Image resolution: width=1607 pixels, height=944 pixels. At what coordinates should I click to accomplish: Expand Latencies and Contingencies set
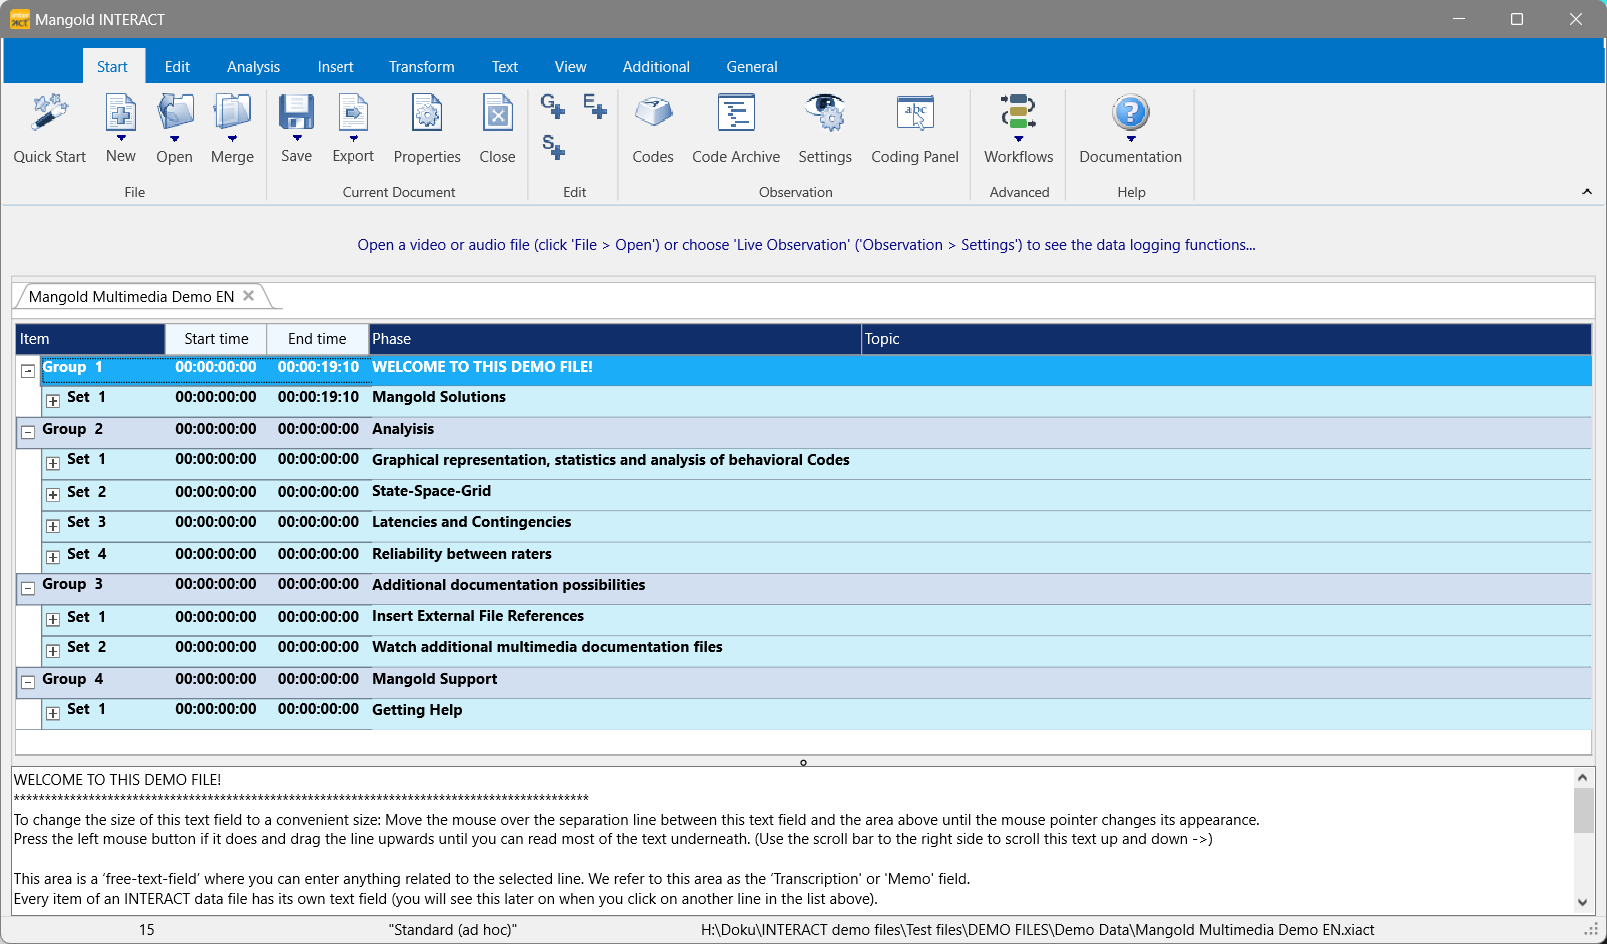(x=53, y=526)
